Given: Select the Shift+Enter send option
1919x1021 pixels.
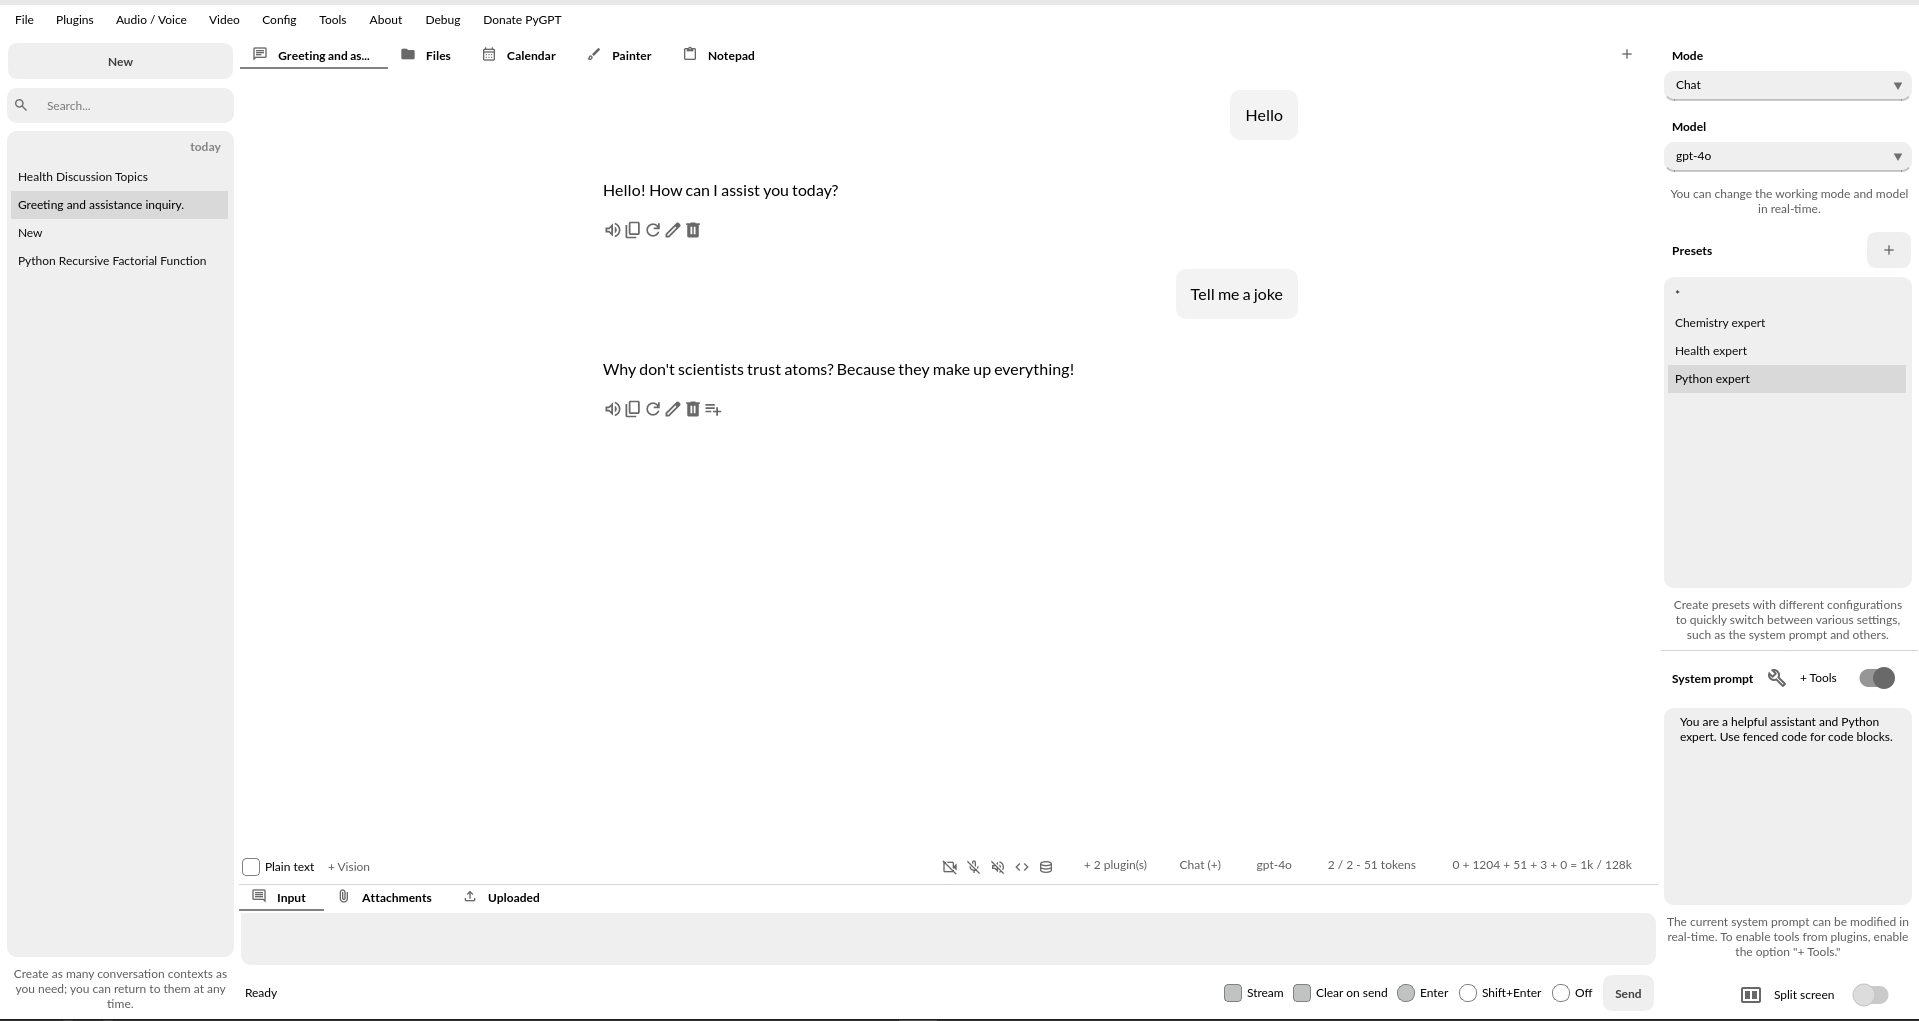Looking at the screenshot, I should [1468, 993].
